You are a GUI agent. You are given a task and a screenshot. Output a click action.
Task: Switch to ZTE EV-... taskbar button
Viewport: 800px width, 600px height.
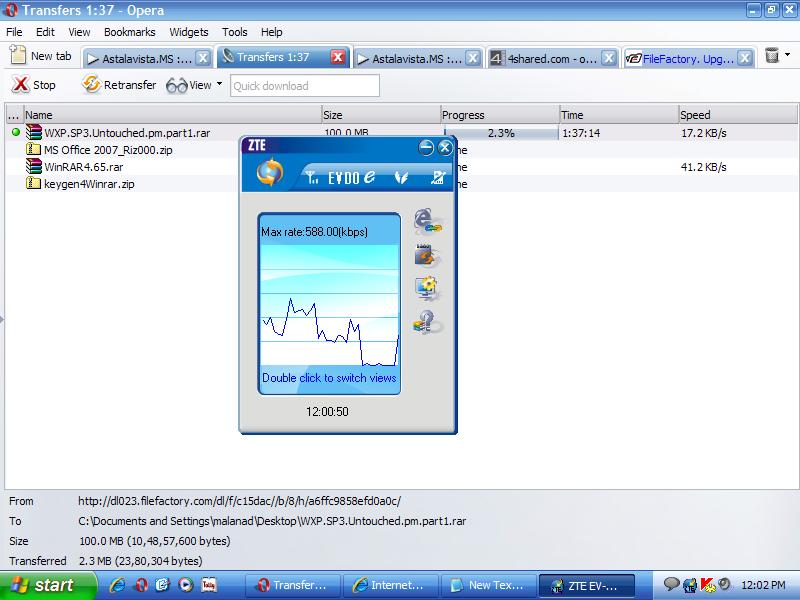pyautogui.click(x=587, y=585)
